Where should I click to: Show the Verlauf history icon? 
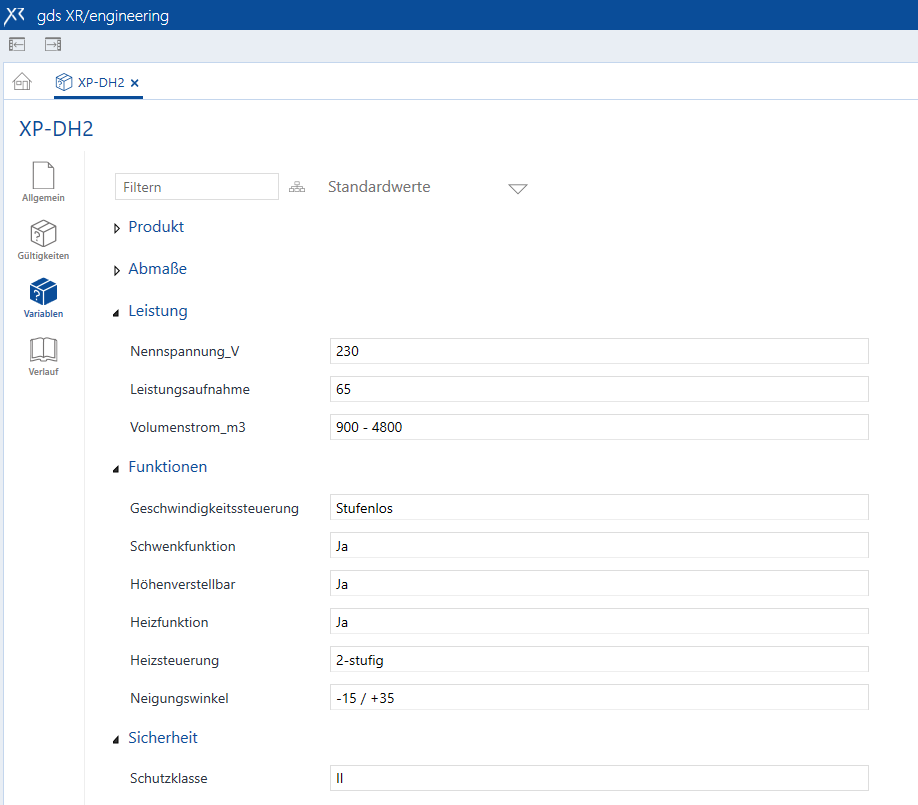click(x=43, y=355)
